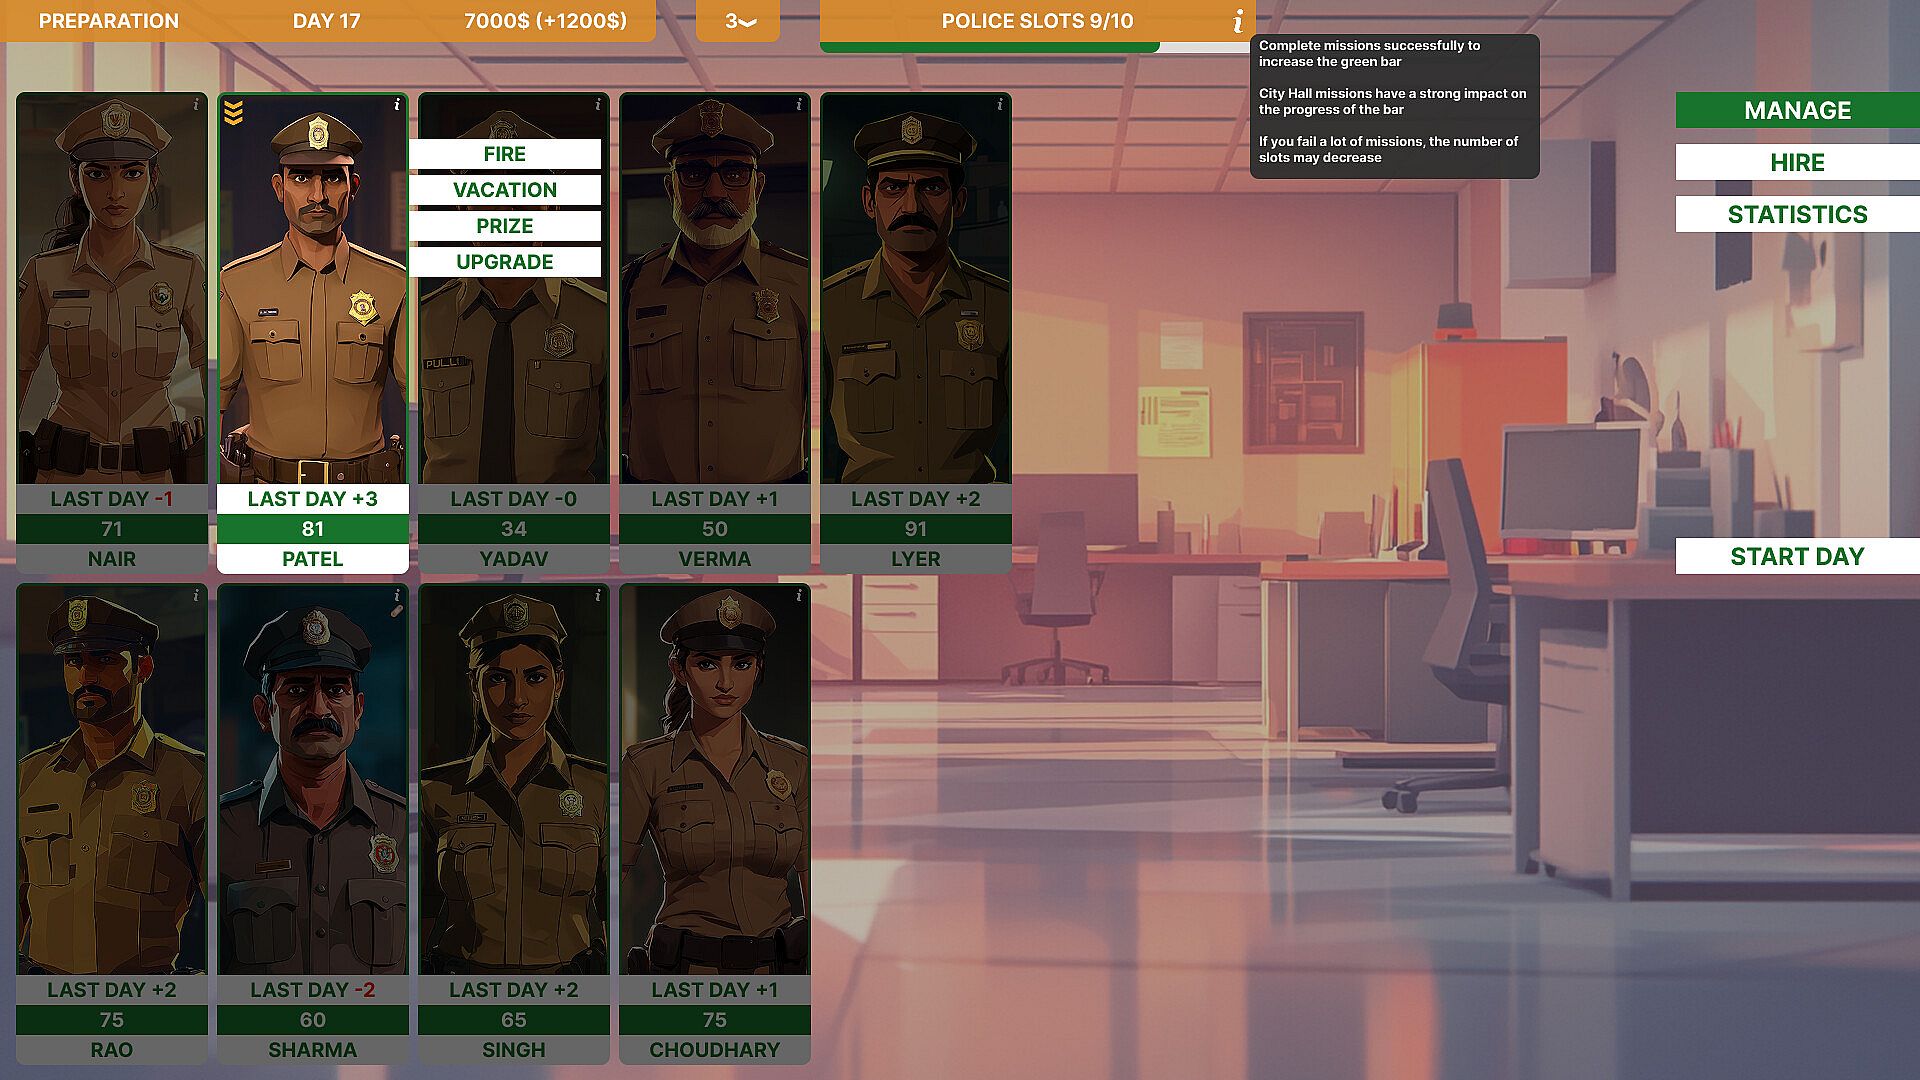The height and width of the screenshot is (1080, 1920).
Task: Click info icon on Patel's card
Action: coord(397,104)
